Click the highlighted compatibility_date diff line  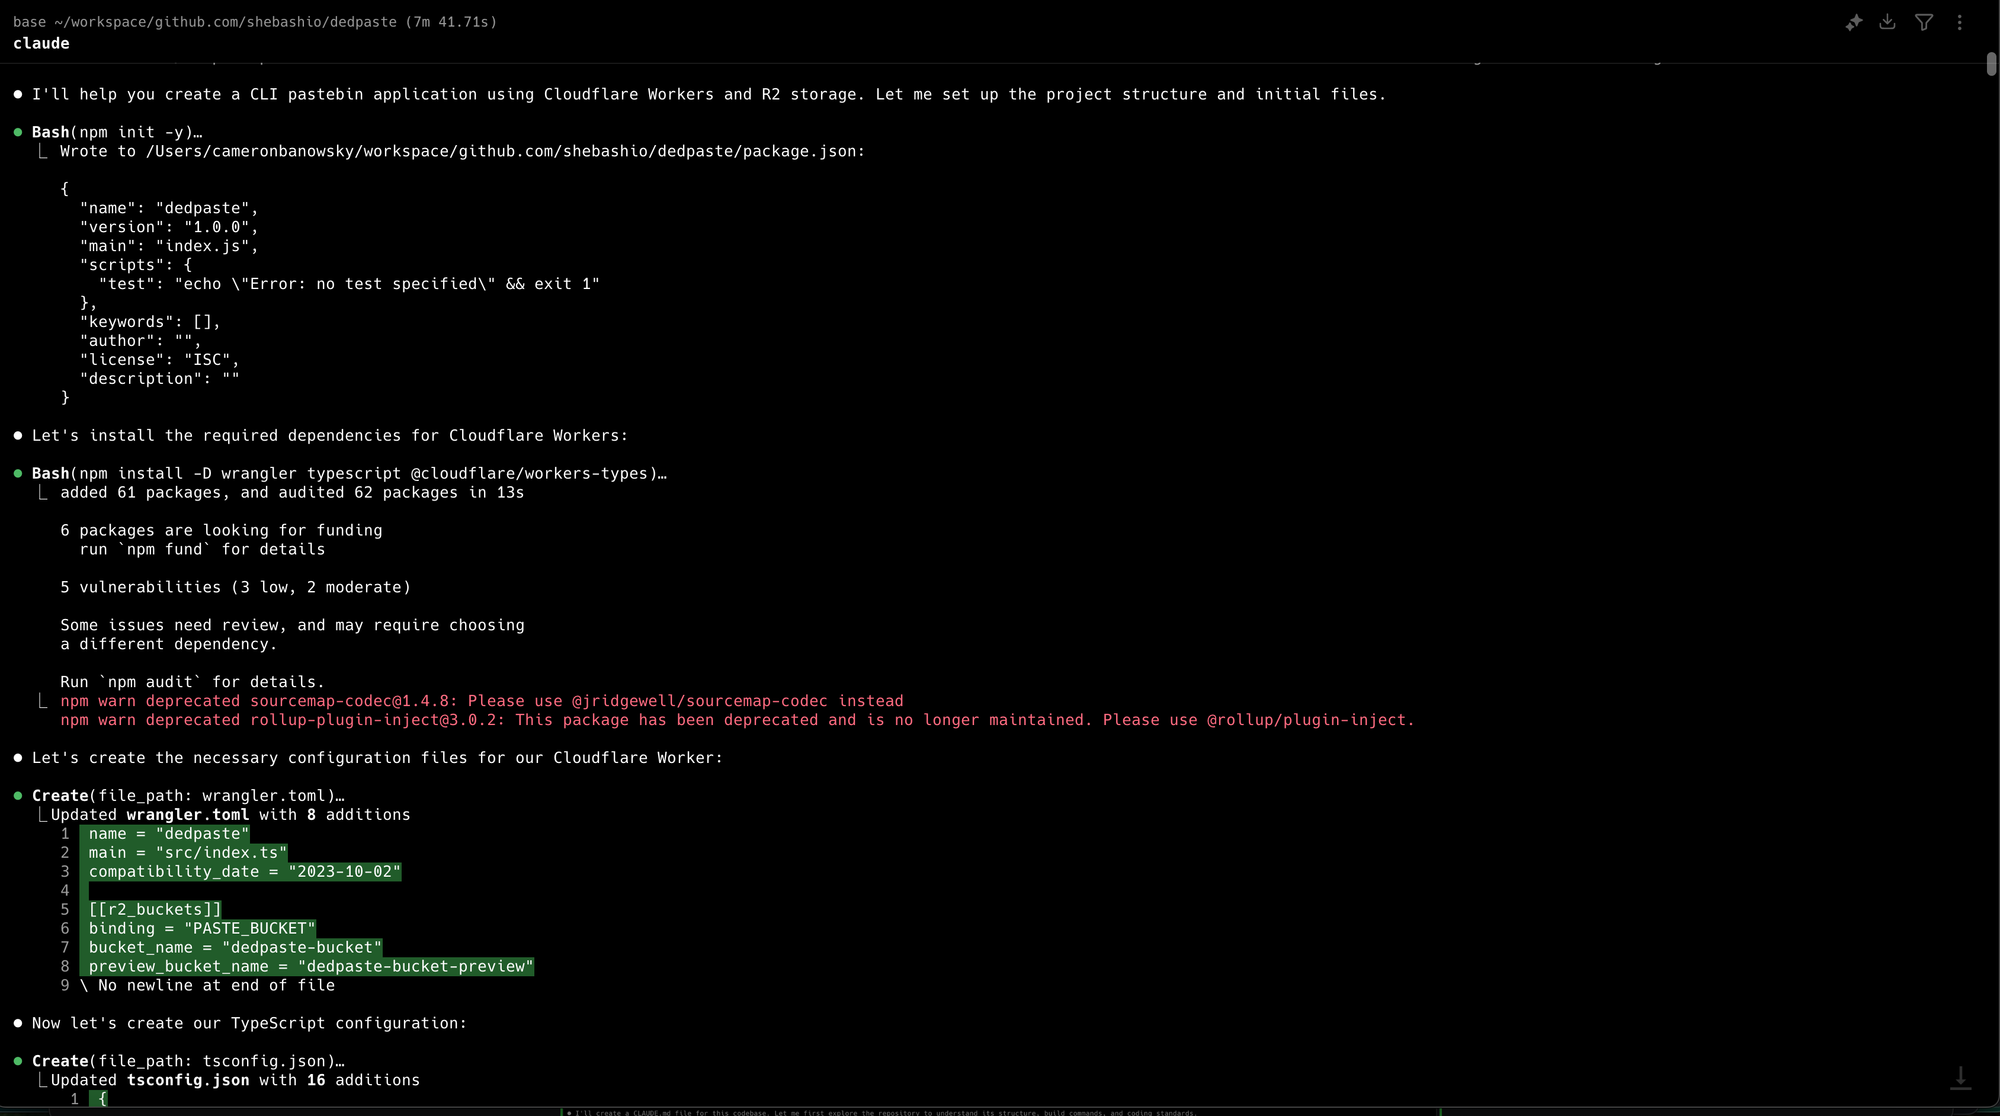click(245, 872)
